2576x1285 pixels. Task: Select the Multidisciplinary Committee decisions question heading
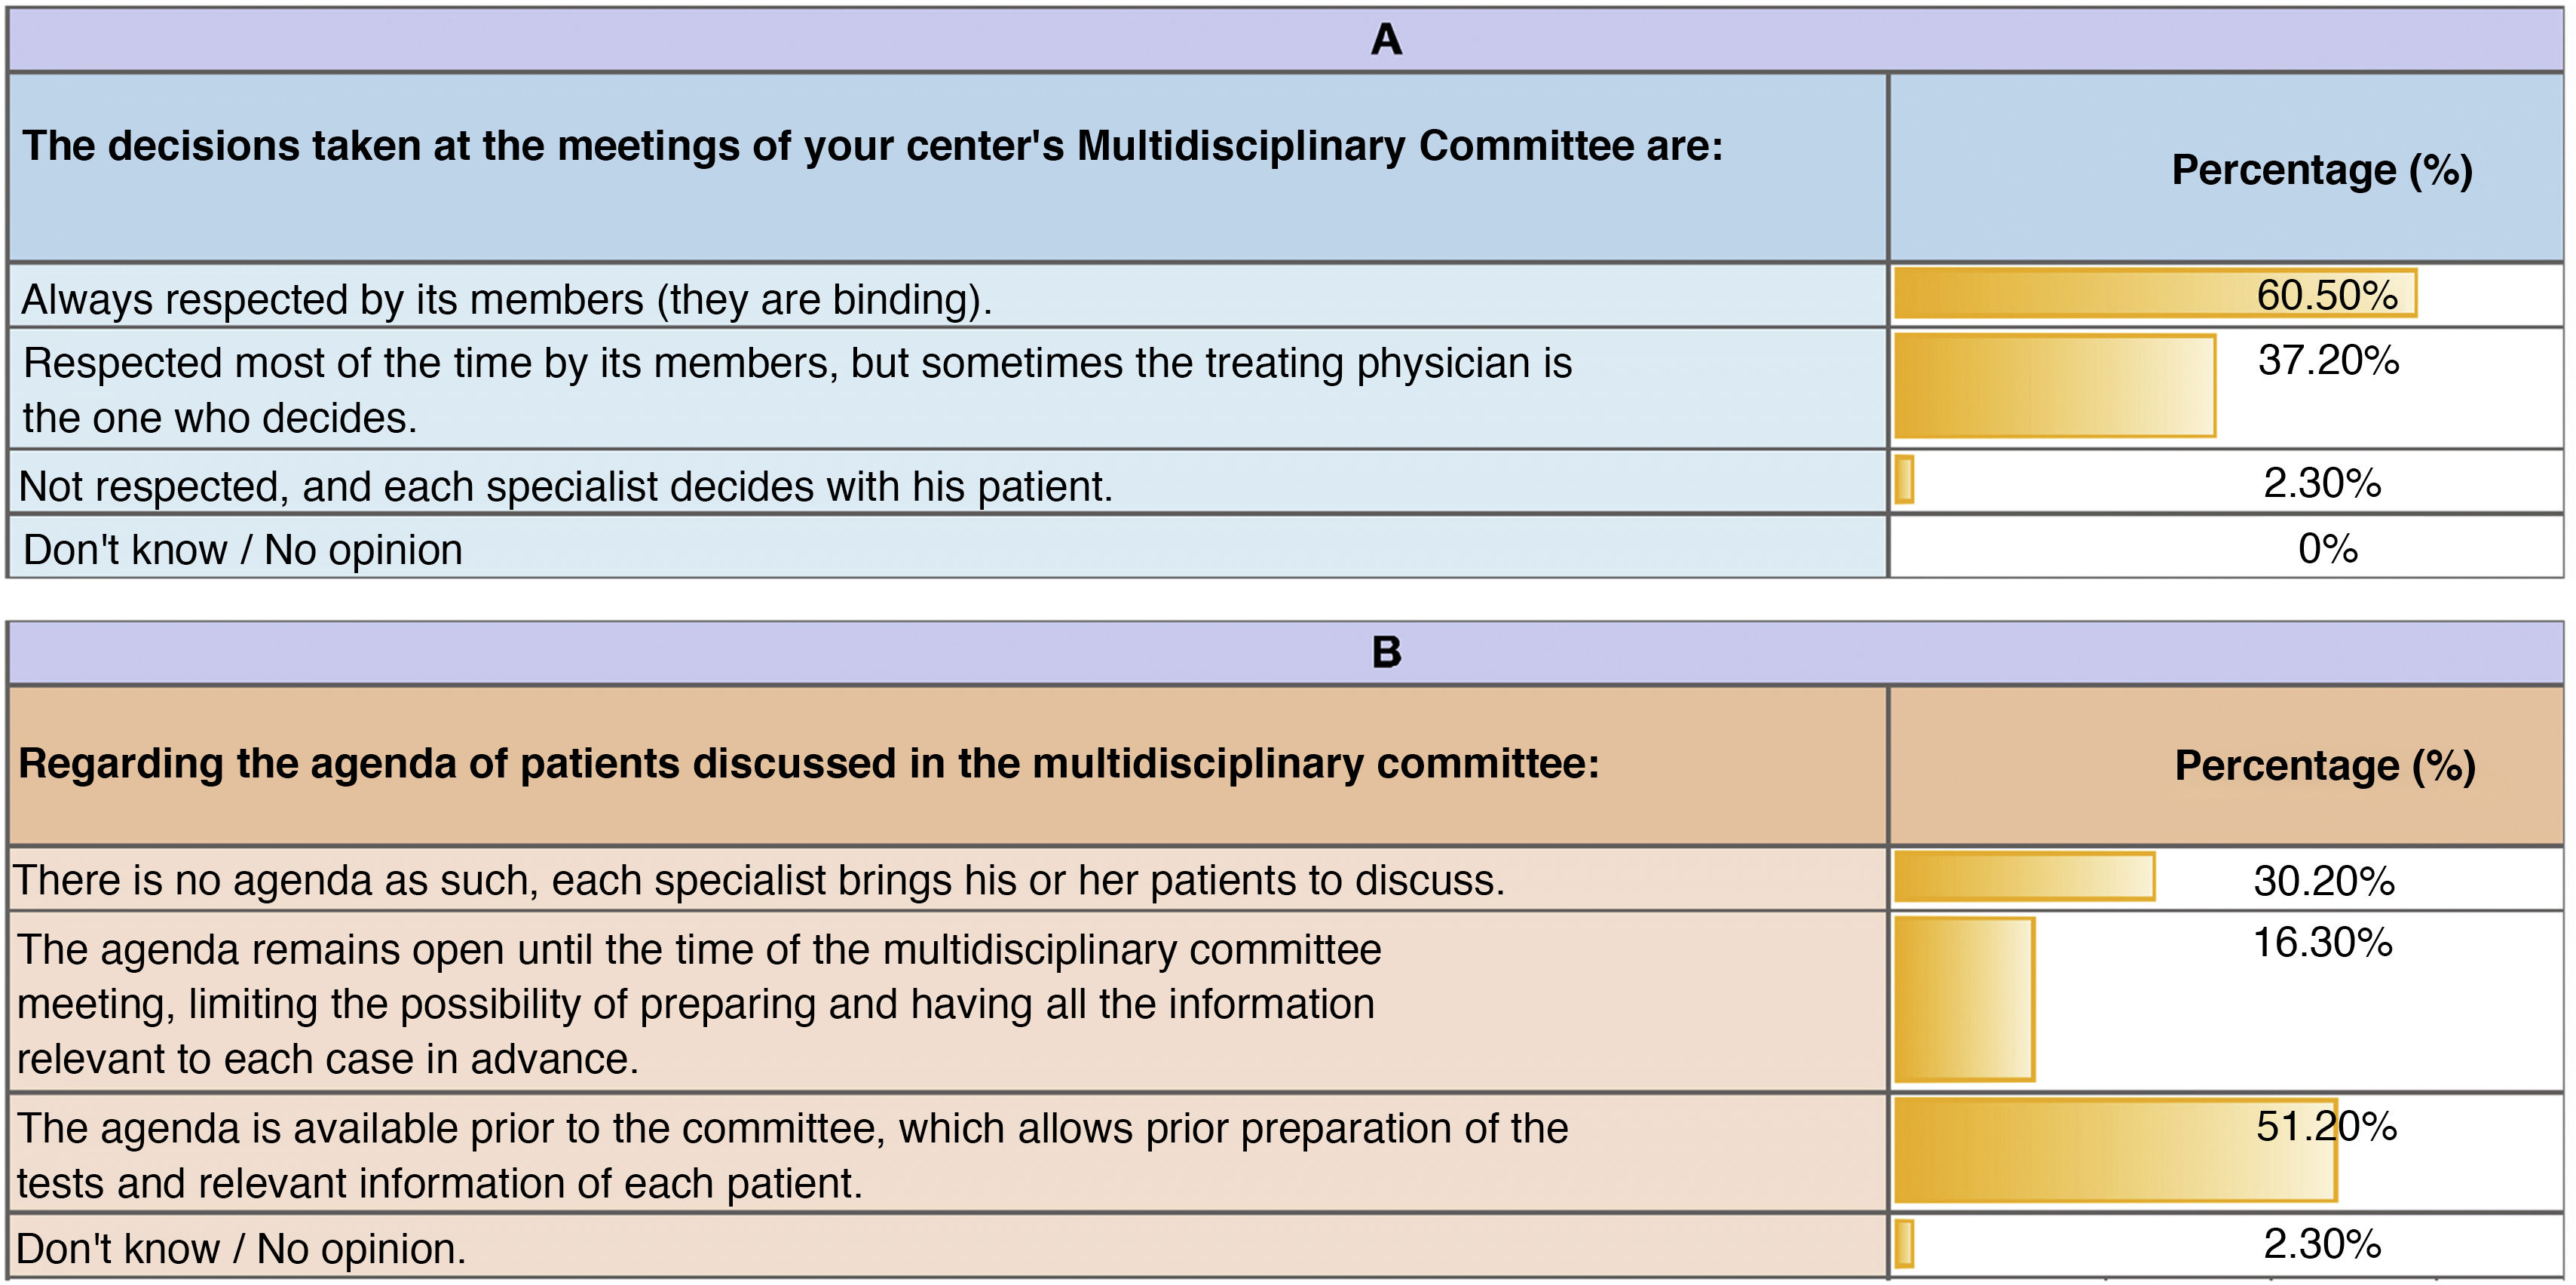point(872,146)
